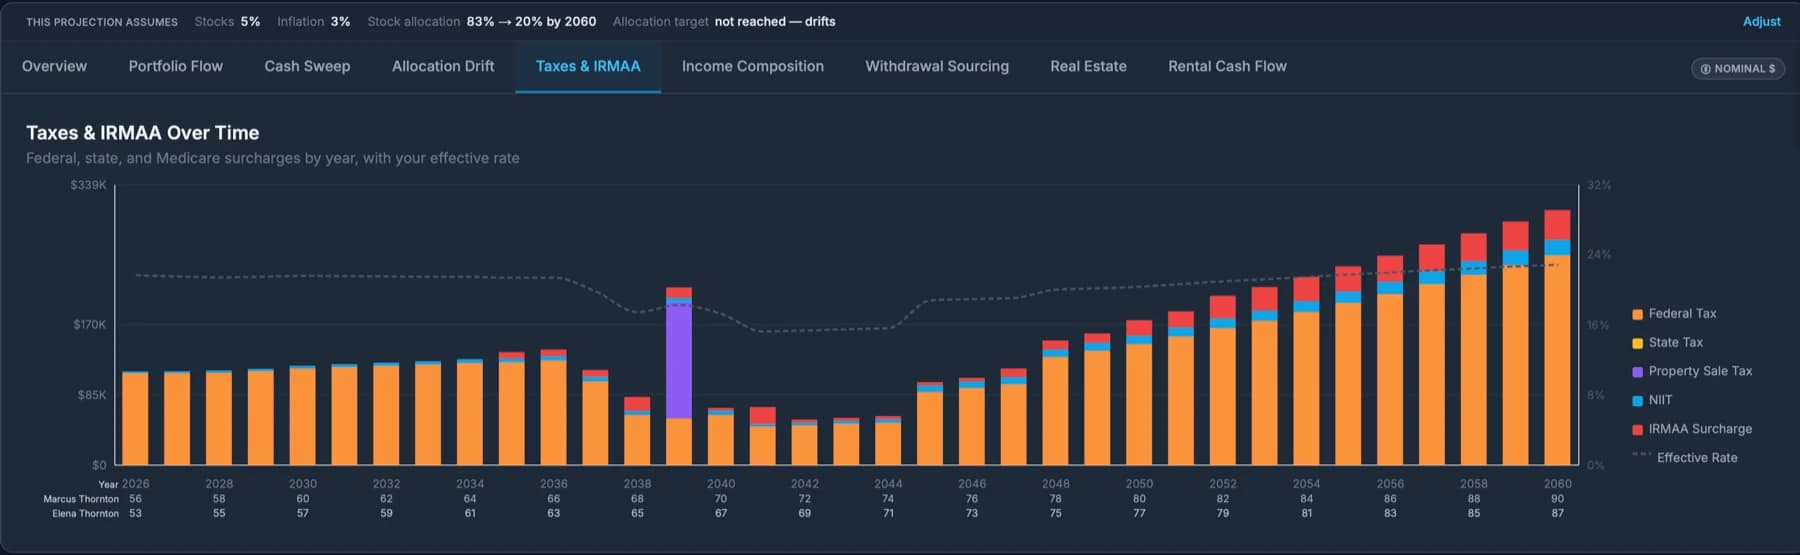This screenshot has width=1800, height=555.
Task: Toggle Property Sale Tax legend label
Action: tap(1700, 371)
